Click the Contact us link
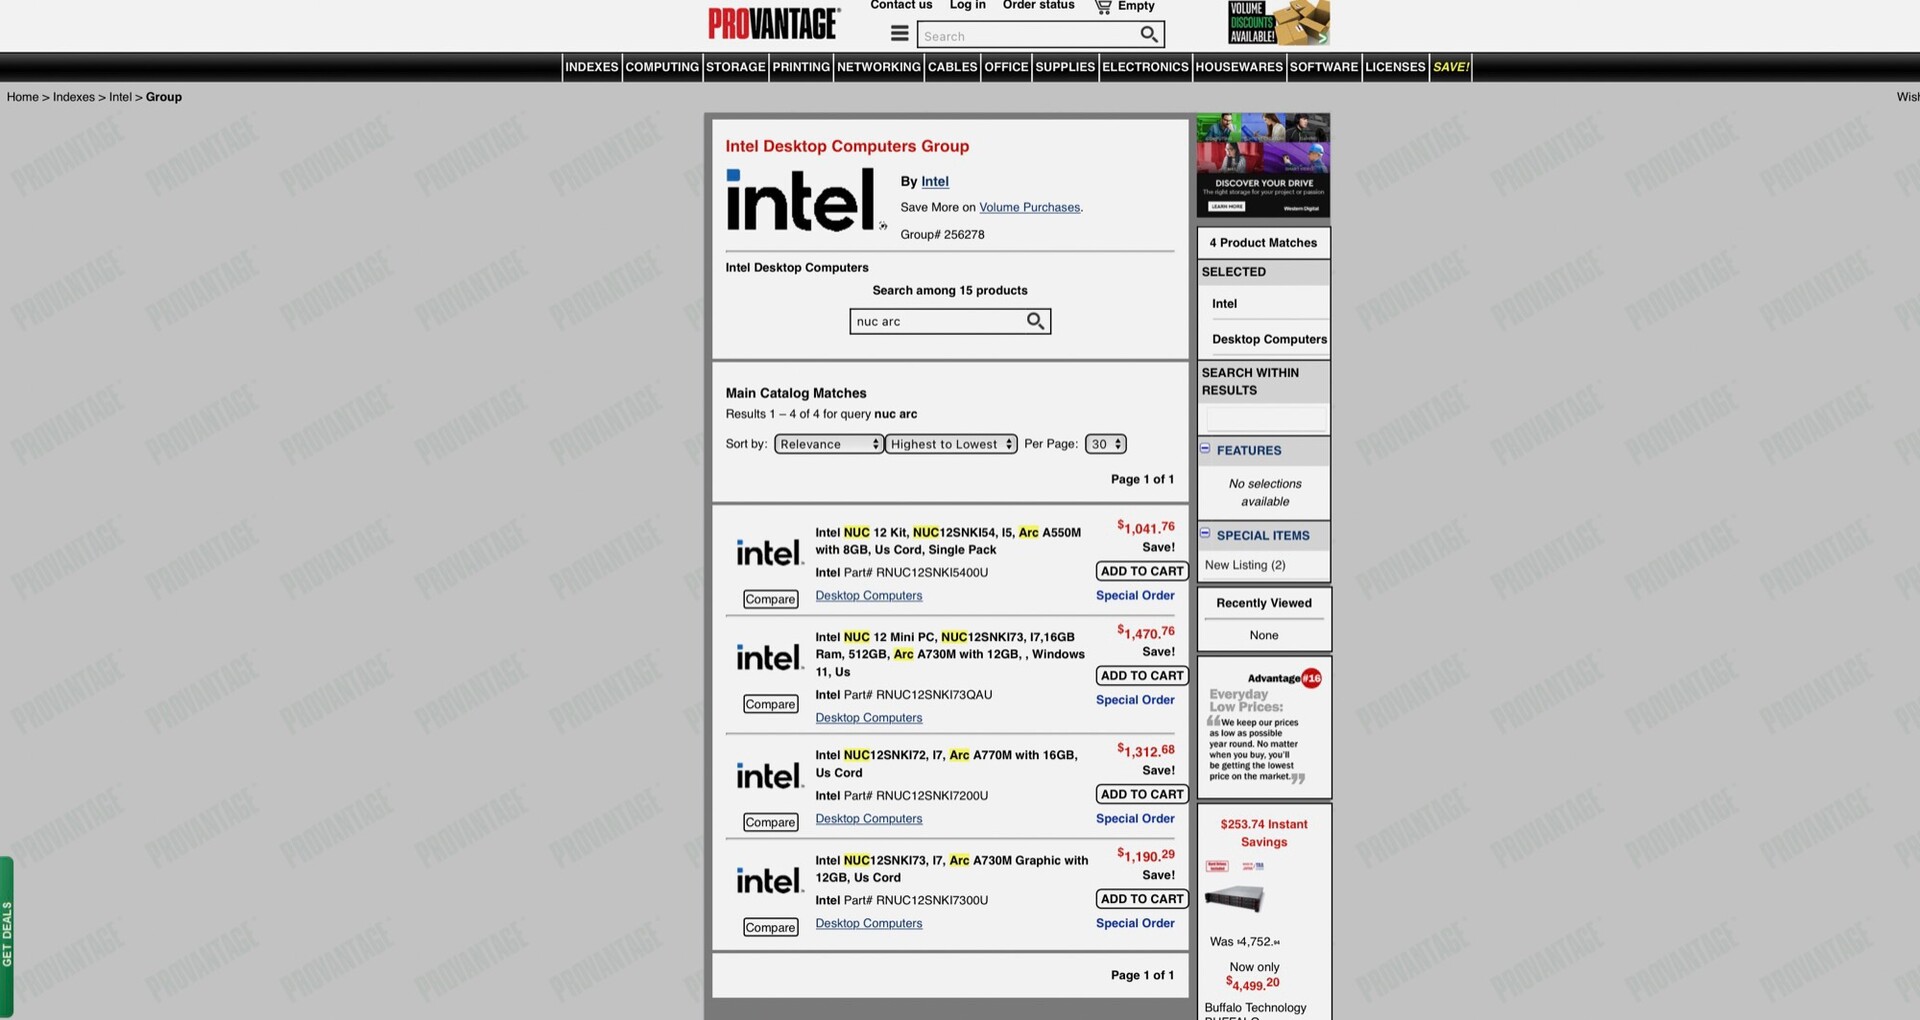 click(x=901, y=5)
